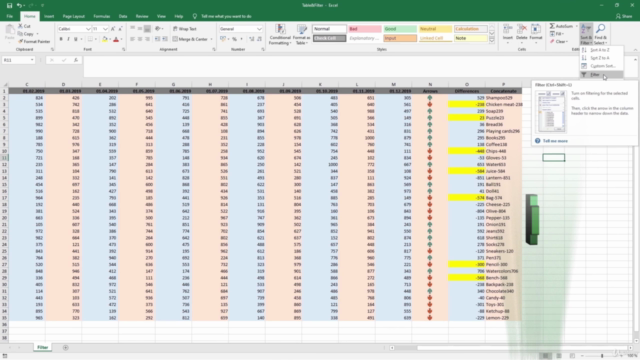Click the red Font Color button

pyautogui.click(x=116, y=39)
